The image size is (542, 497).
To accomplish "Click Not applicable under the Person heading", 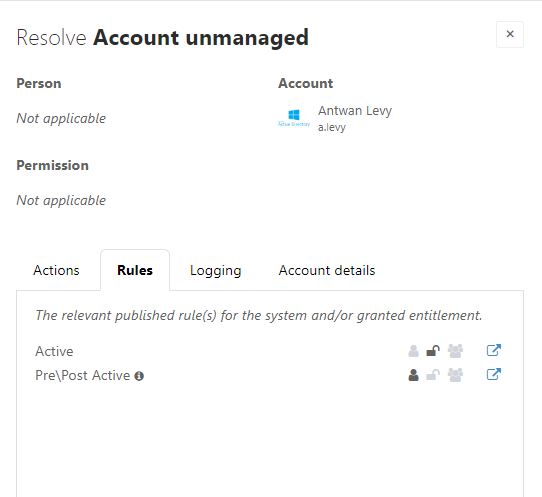I will pos(61,119).
